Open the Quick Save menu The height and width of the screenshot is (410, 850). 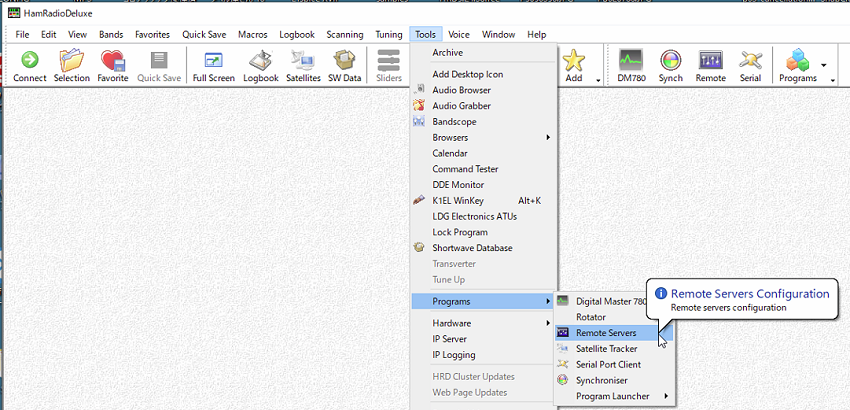pyautogui.click(x=204, y=34)
